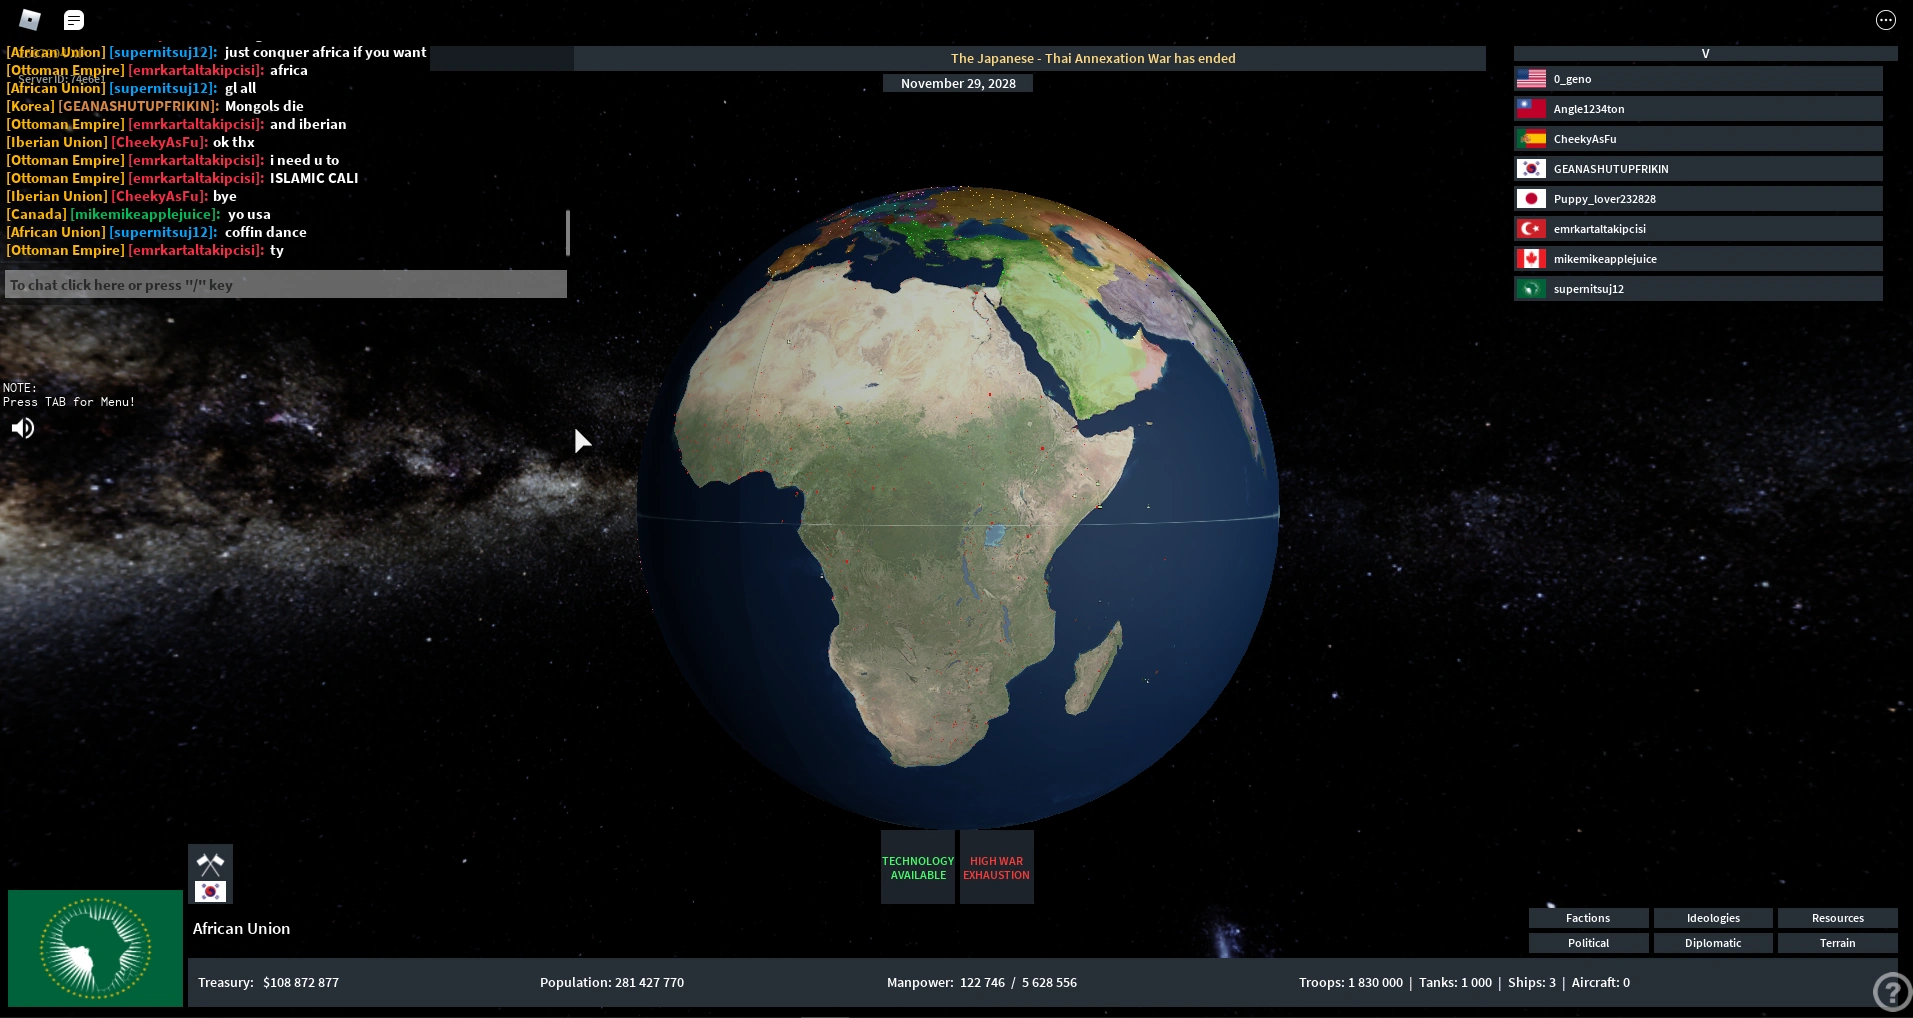The image size is (1913, 1018).
Task: Select player Puppy_lover232828 in the list
Action: pyautogui.click(x=1698, y=198)
